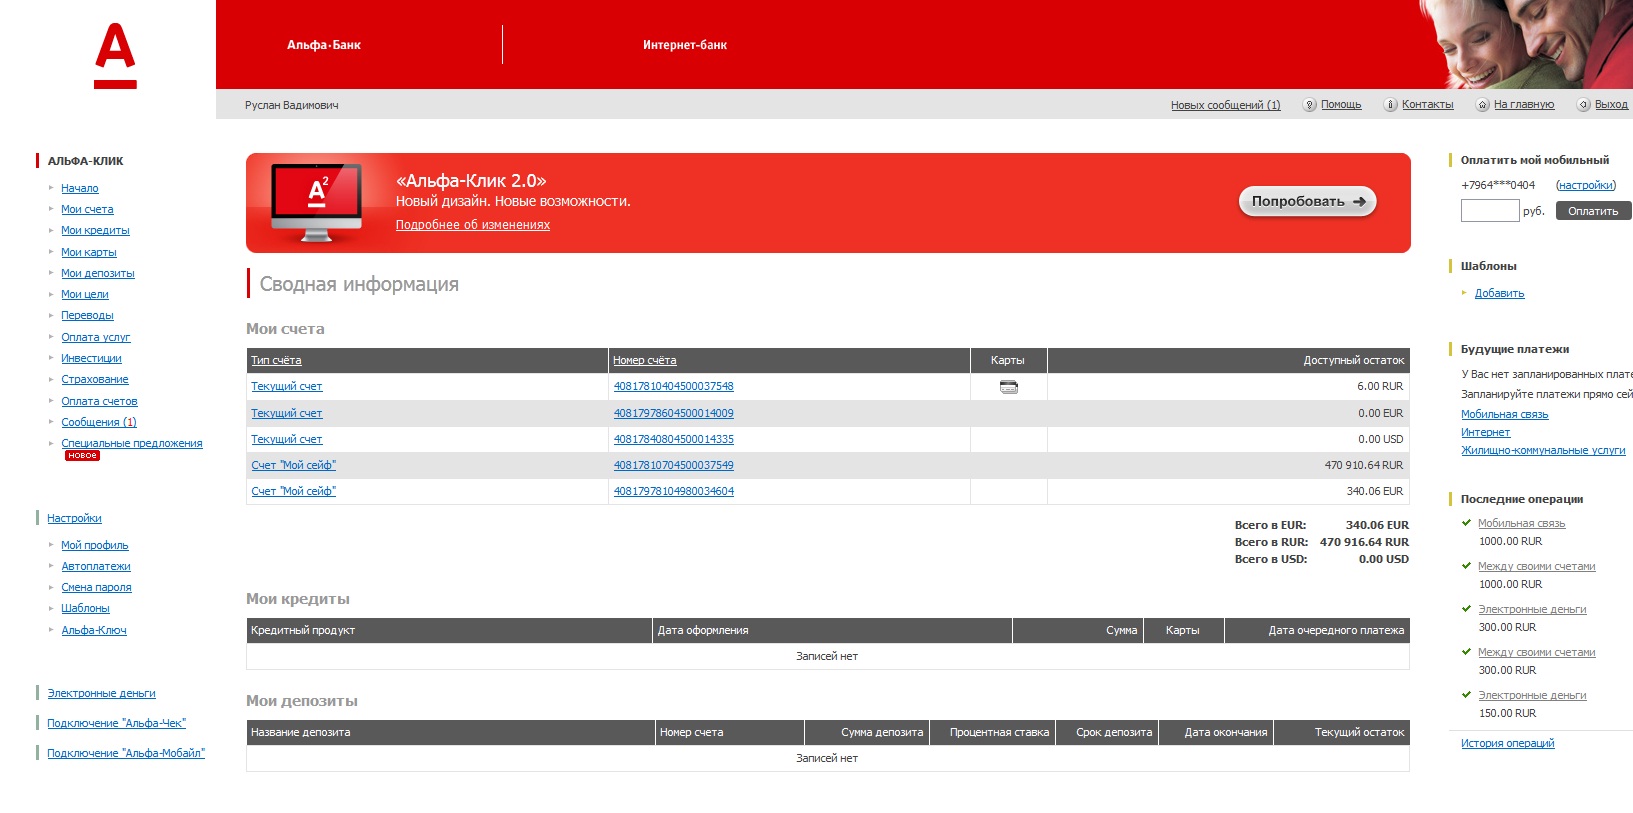Open account number 40817840804500014335
1633x813 pixels.
point(674,439)
